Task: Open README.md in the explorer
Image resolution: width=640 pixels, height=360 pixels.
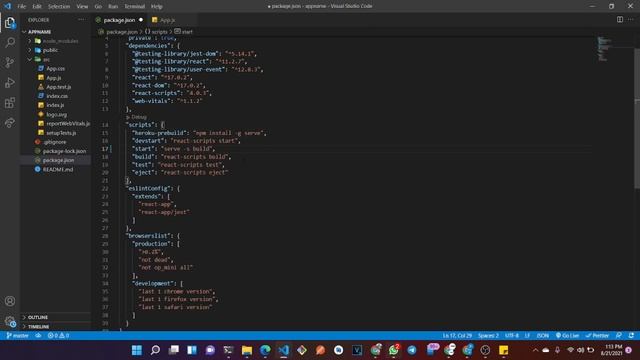Action: click(58, 169)
